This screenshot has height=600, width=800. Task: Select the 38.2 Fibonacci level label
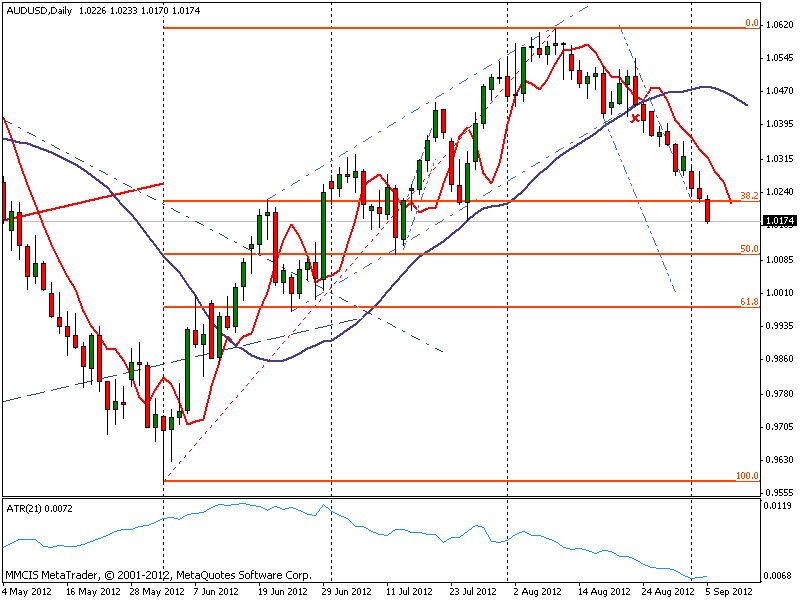749,195
